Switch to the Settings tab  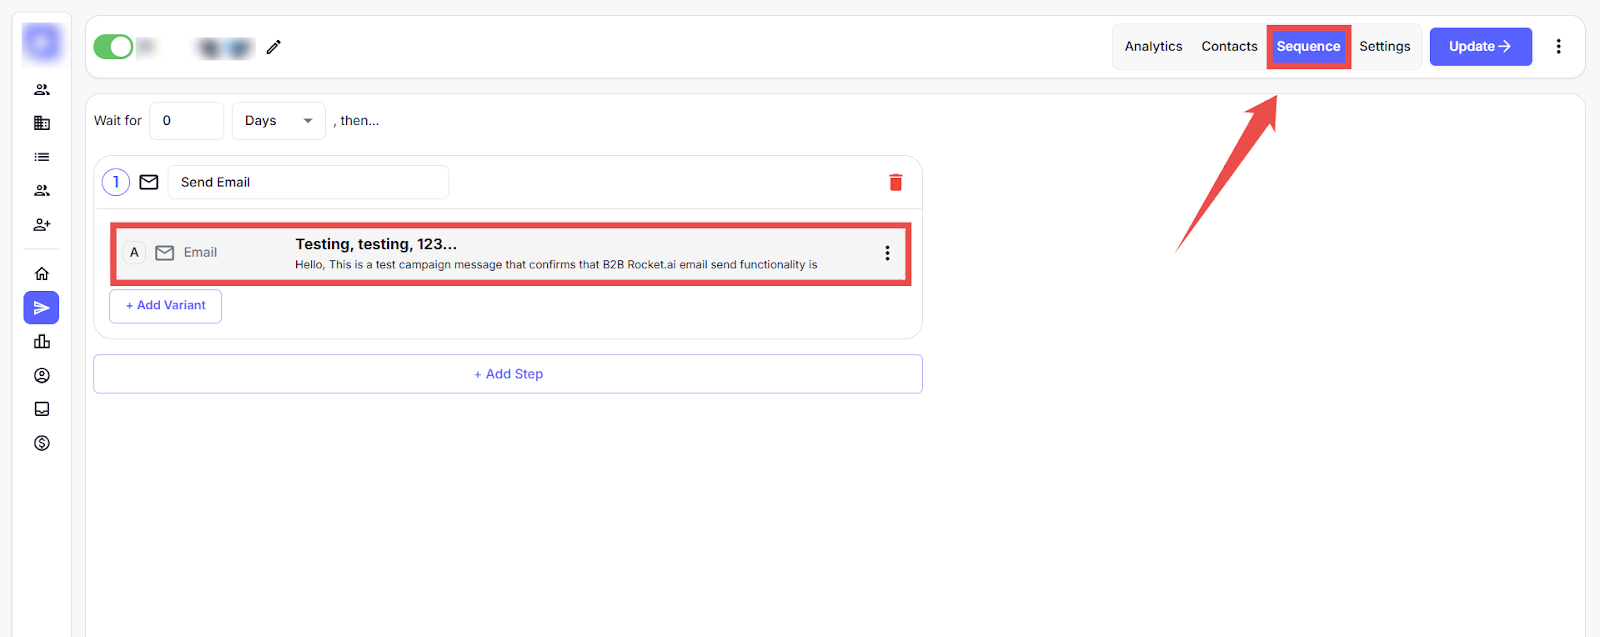pos(1384,47)
